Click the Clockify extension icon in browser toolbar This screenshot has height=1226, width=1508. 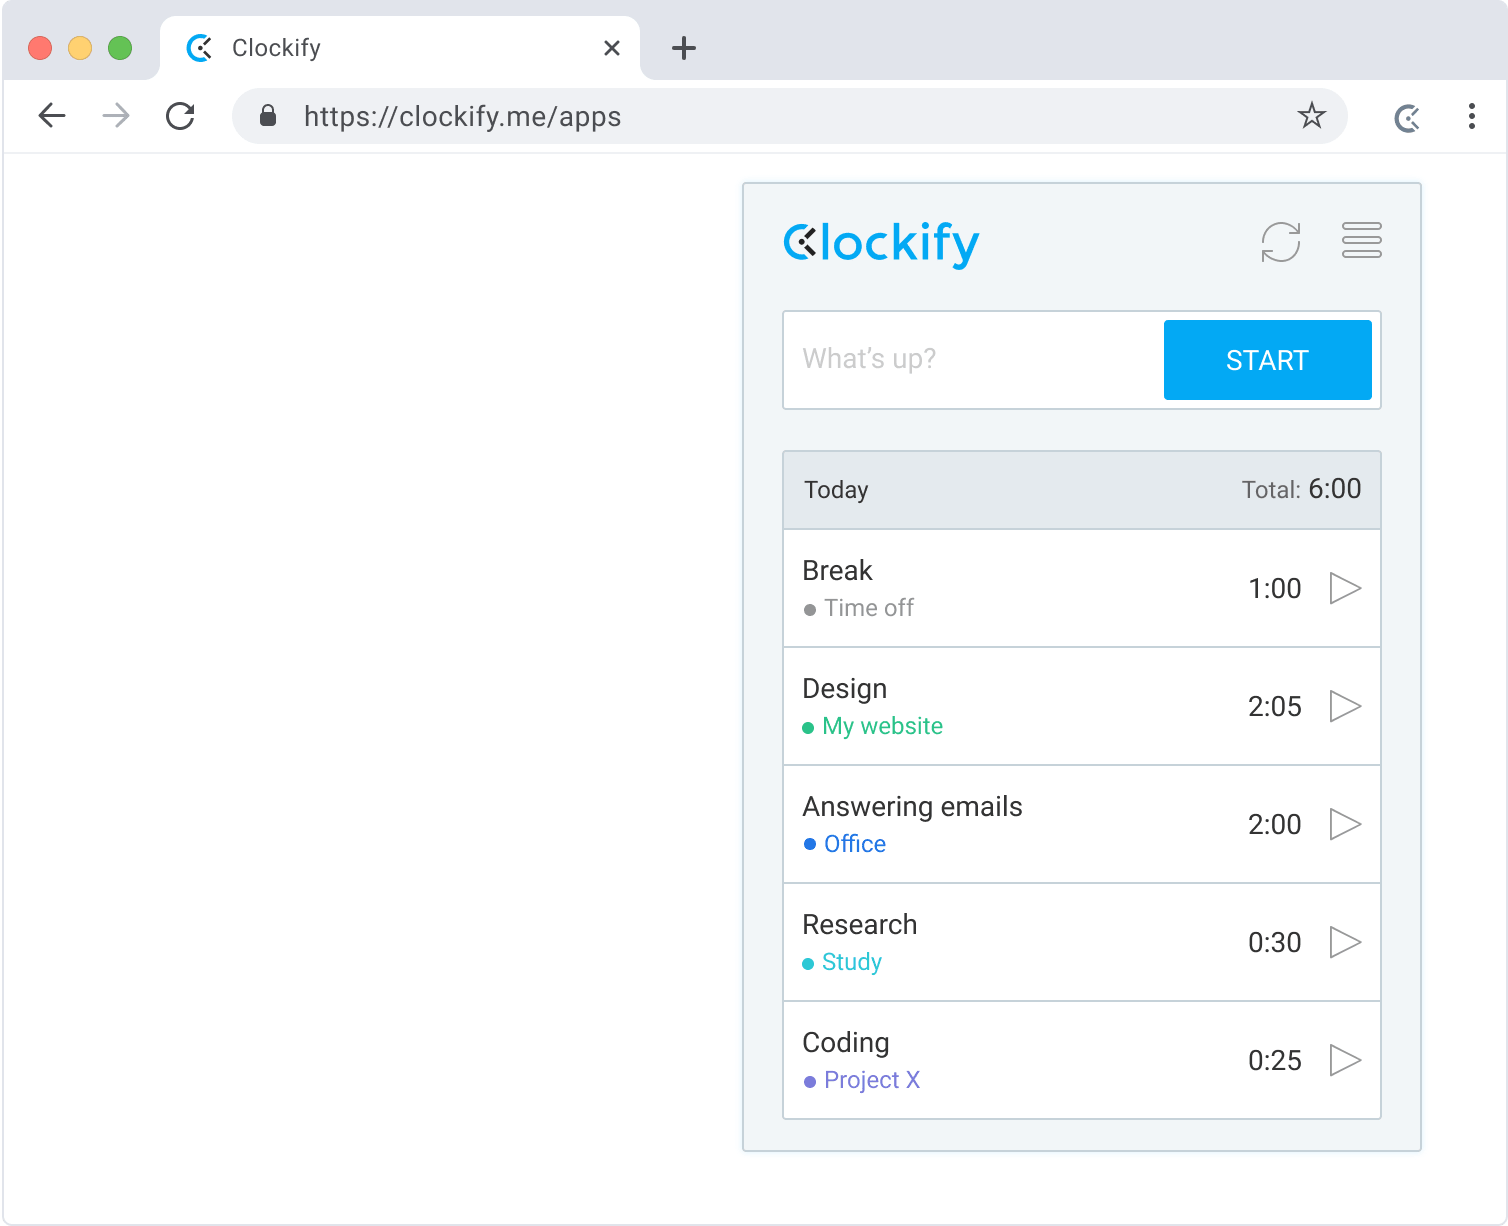[x=1407, y=117]
